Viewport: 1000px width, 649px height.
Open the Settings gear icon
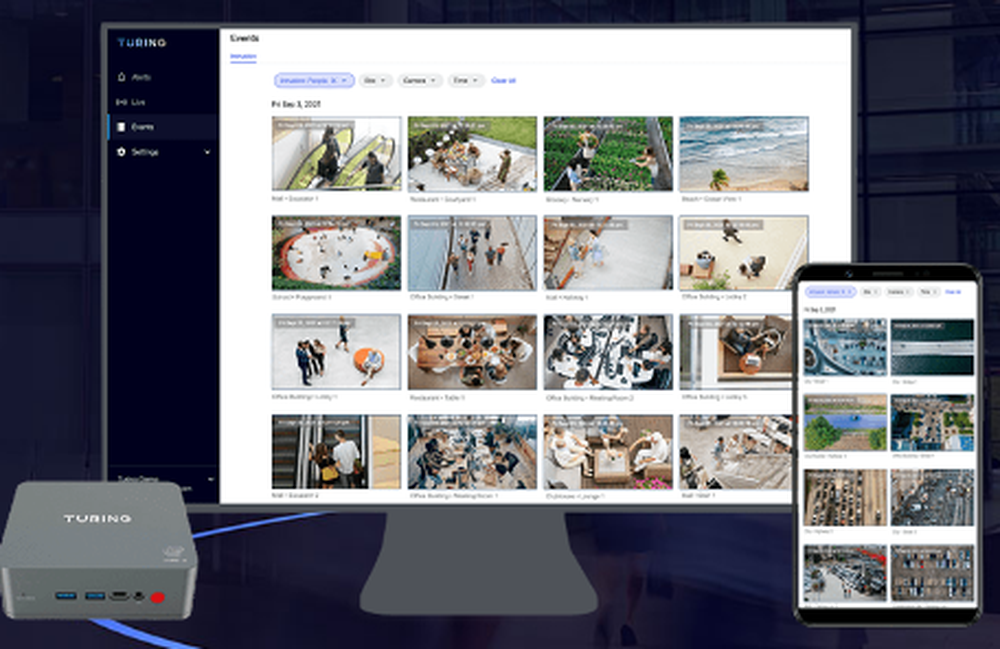tap(121, 152)
